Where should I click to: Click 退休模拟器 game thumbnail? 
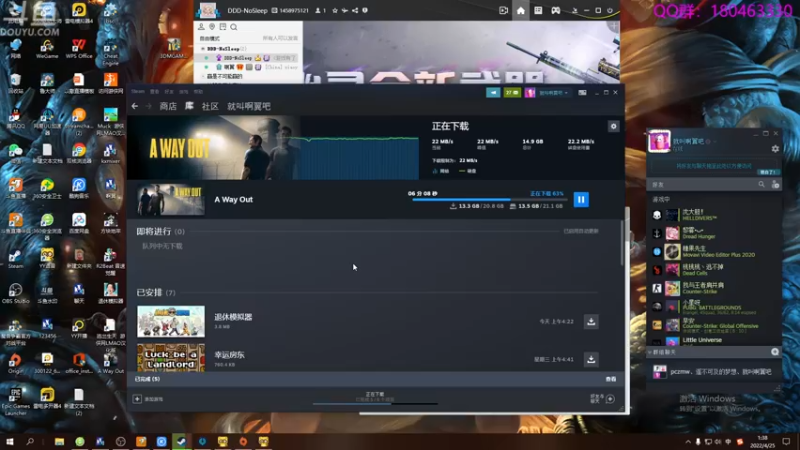[x=171, y=321]
